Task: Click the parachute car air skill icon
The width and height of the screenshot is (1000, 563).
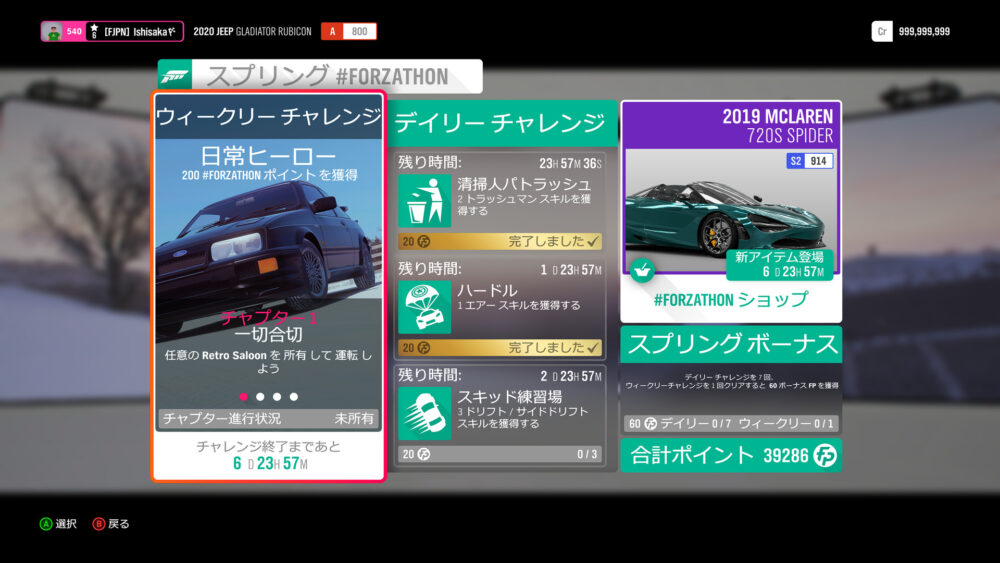Action: (424, 307)
